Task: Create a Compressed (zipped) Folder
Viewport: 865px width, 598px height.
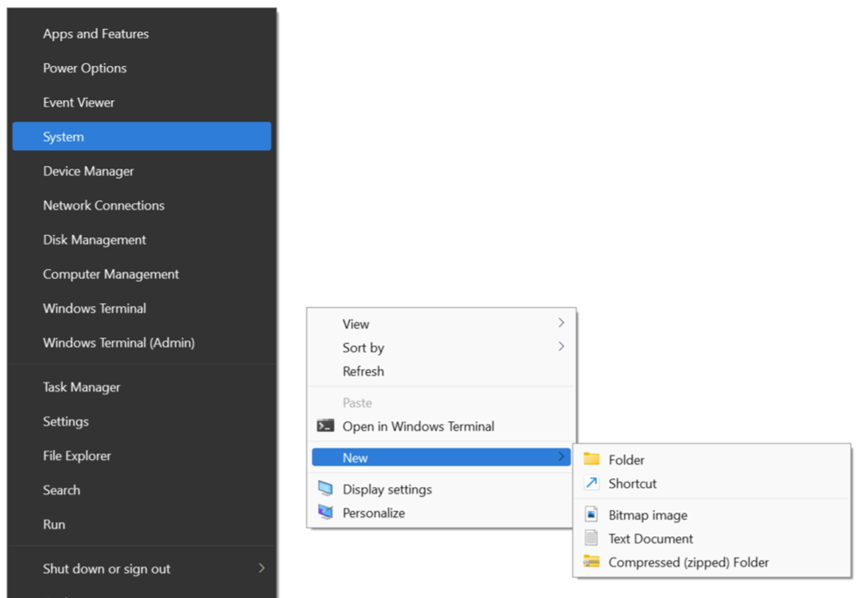Action: (712, 562)
